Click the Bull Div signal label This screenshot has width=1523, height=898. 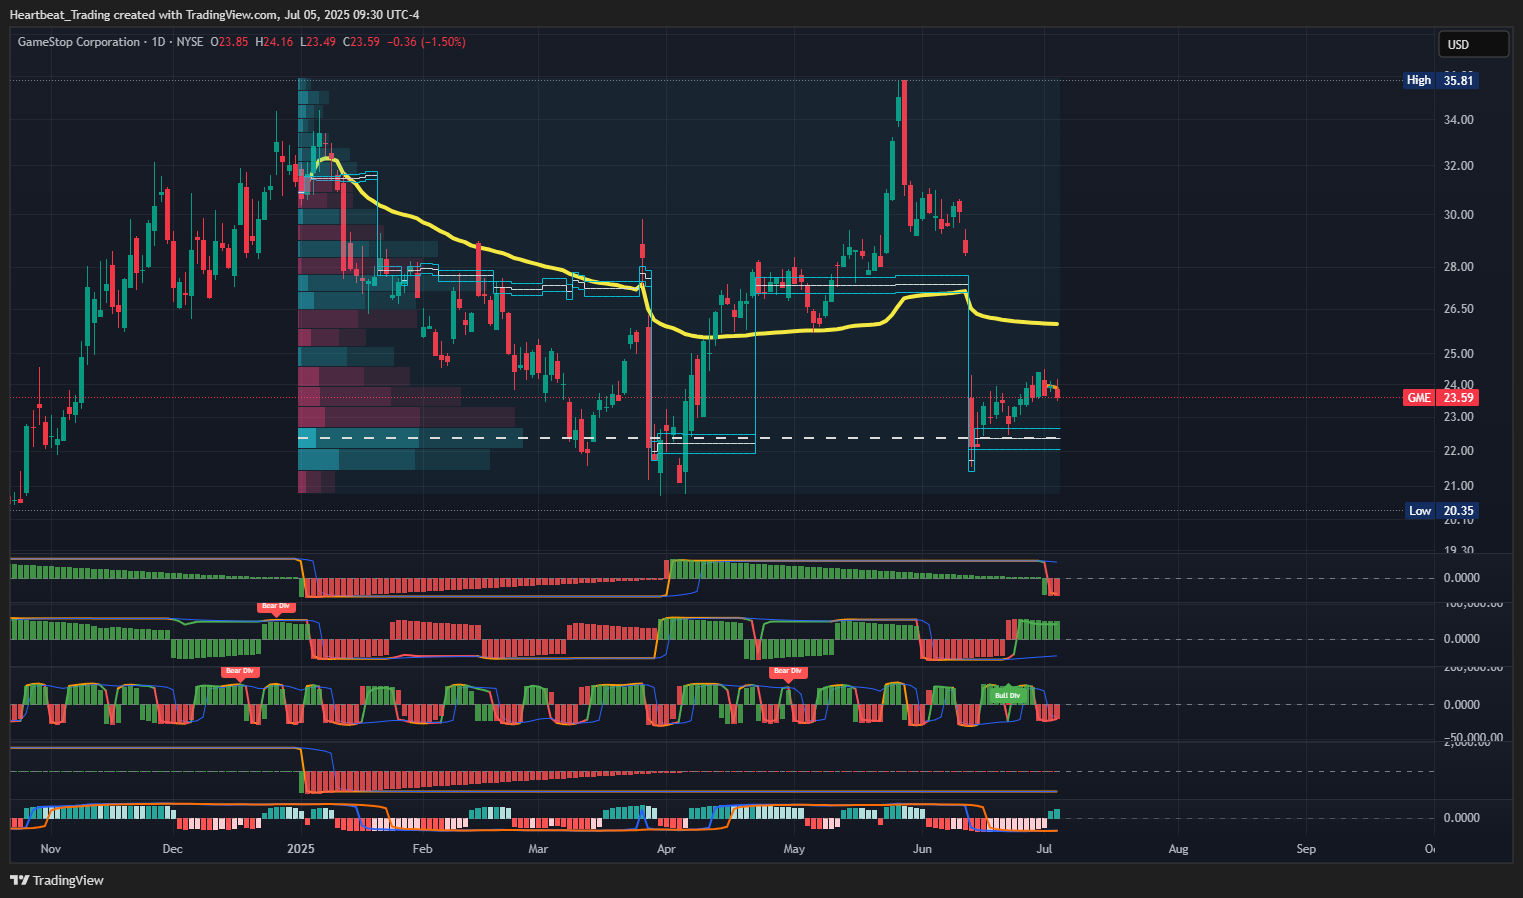tap(1008, 695)
